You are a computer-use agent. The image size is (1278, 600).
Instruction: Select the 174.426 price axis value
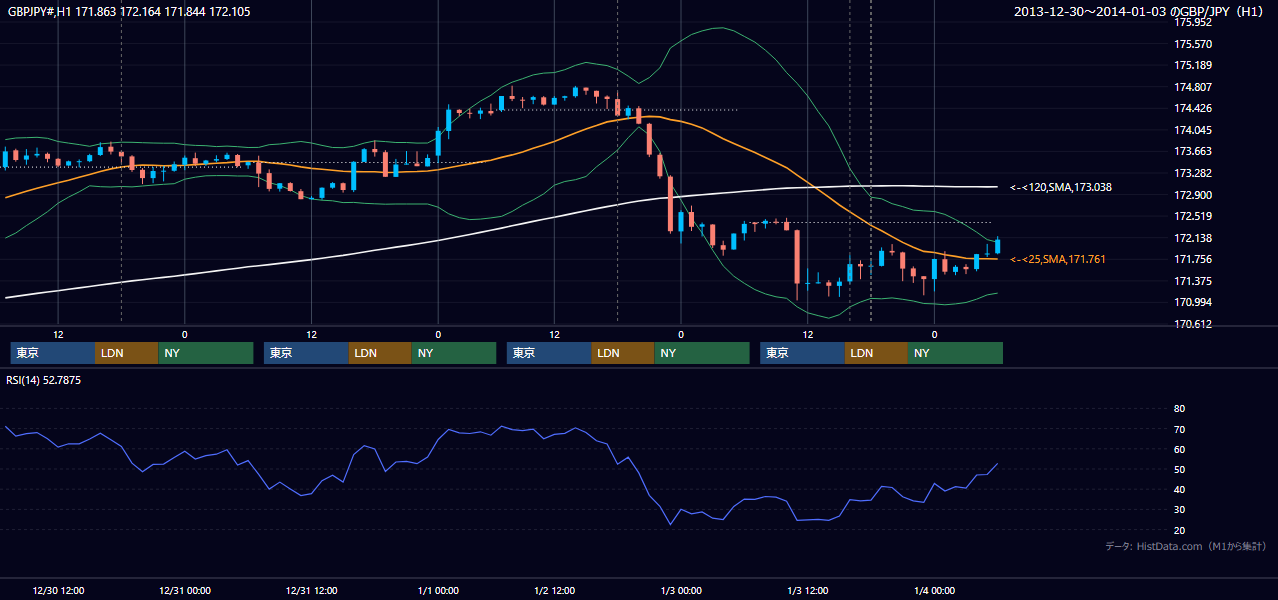point(1193,108)
